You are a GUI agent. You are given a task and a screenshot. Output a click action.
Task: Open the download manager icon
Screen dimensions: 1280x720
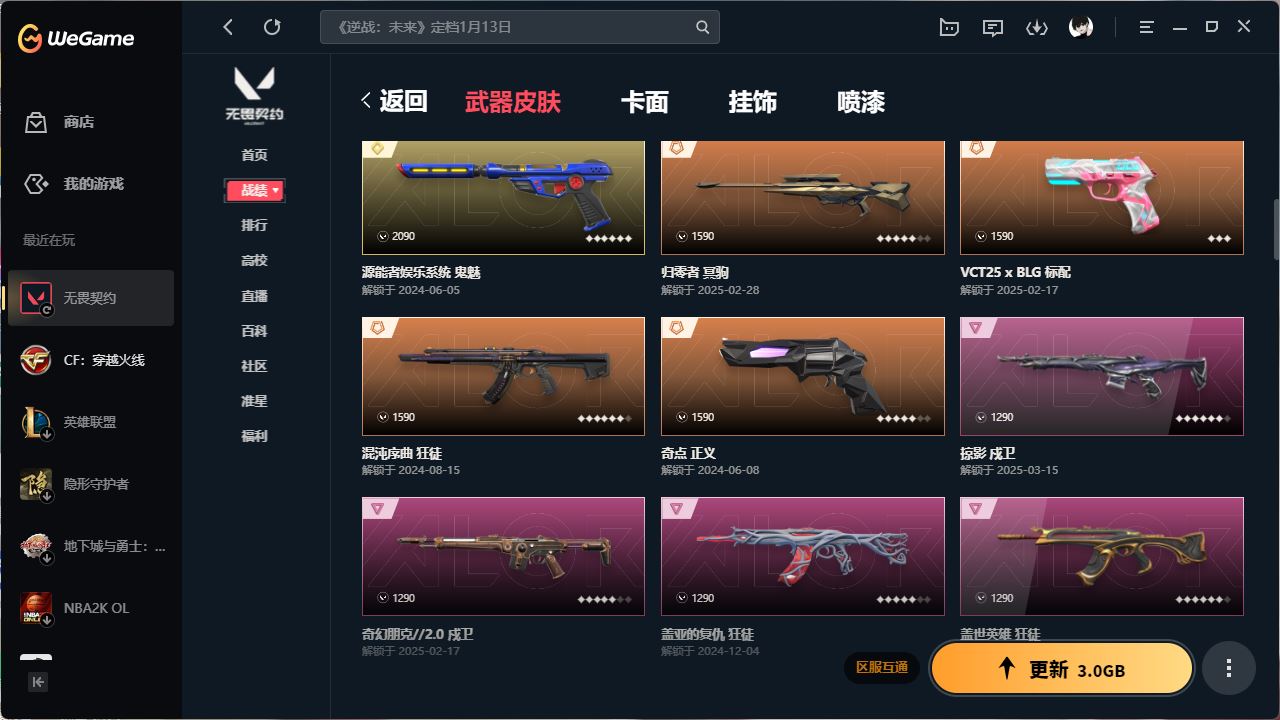pyautogui.click(x=1037, y=27)
